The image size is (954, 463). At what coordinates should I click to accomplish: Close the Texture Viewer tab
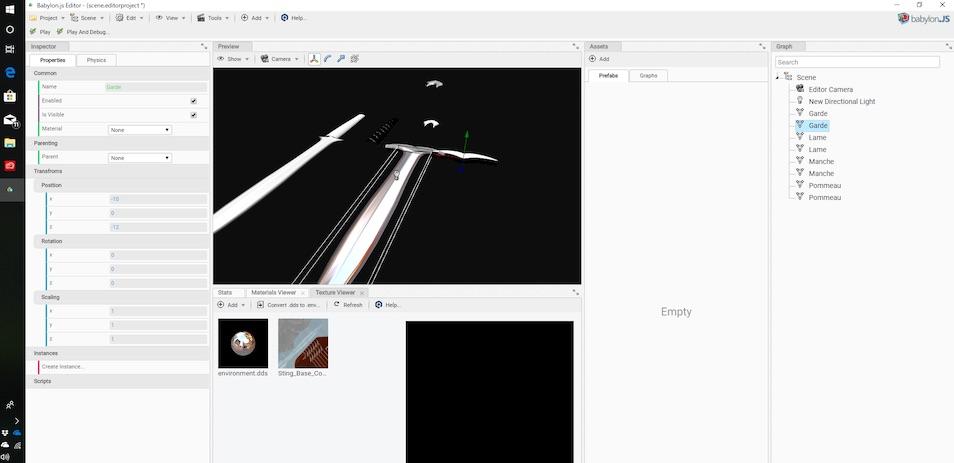pos(361,293)
